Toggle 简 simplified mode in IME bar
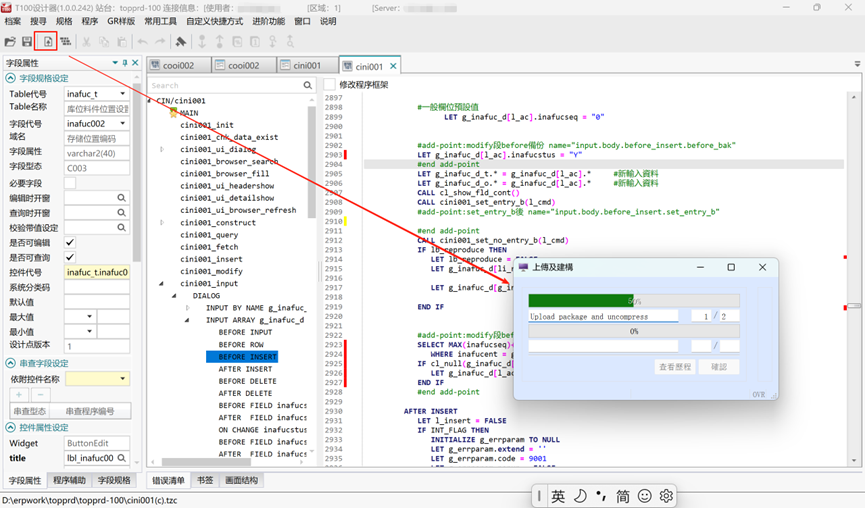Screen dimensions: 865x508 pyautogui.click(x=622, y=496)
